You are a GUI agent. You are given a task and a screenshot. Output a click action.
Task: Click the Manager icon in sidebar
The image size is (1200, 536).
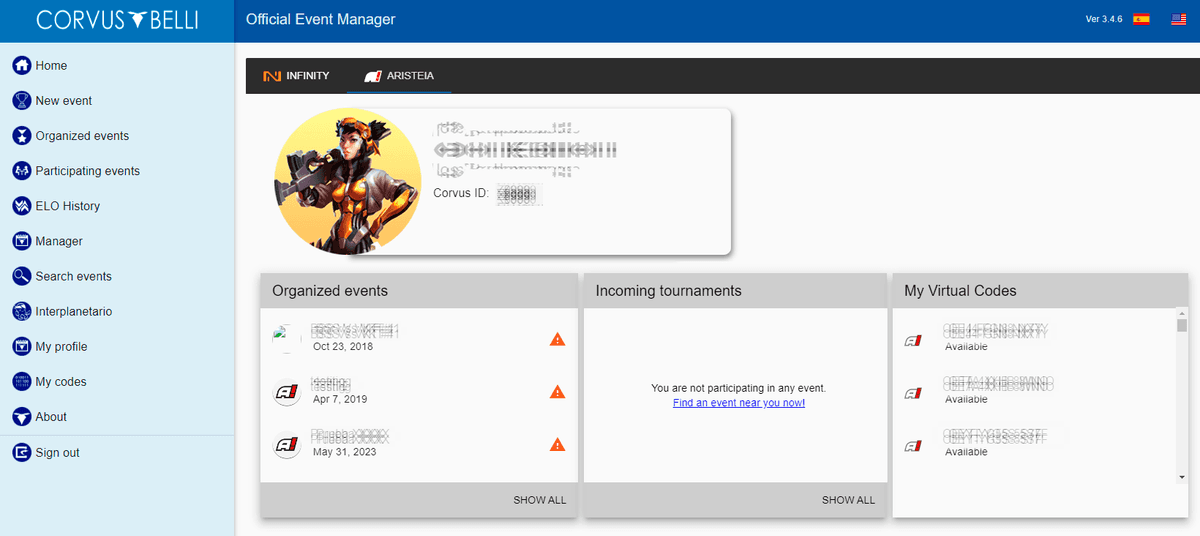[x=21, y=241]
